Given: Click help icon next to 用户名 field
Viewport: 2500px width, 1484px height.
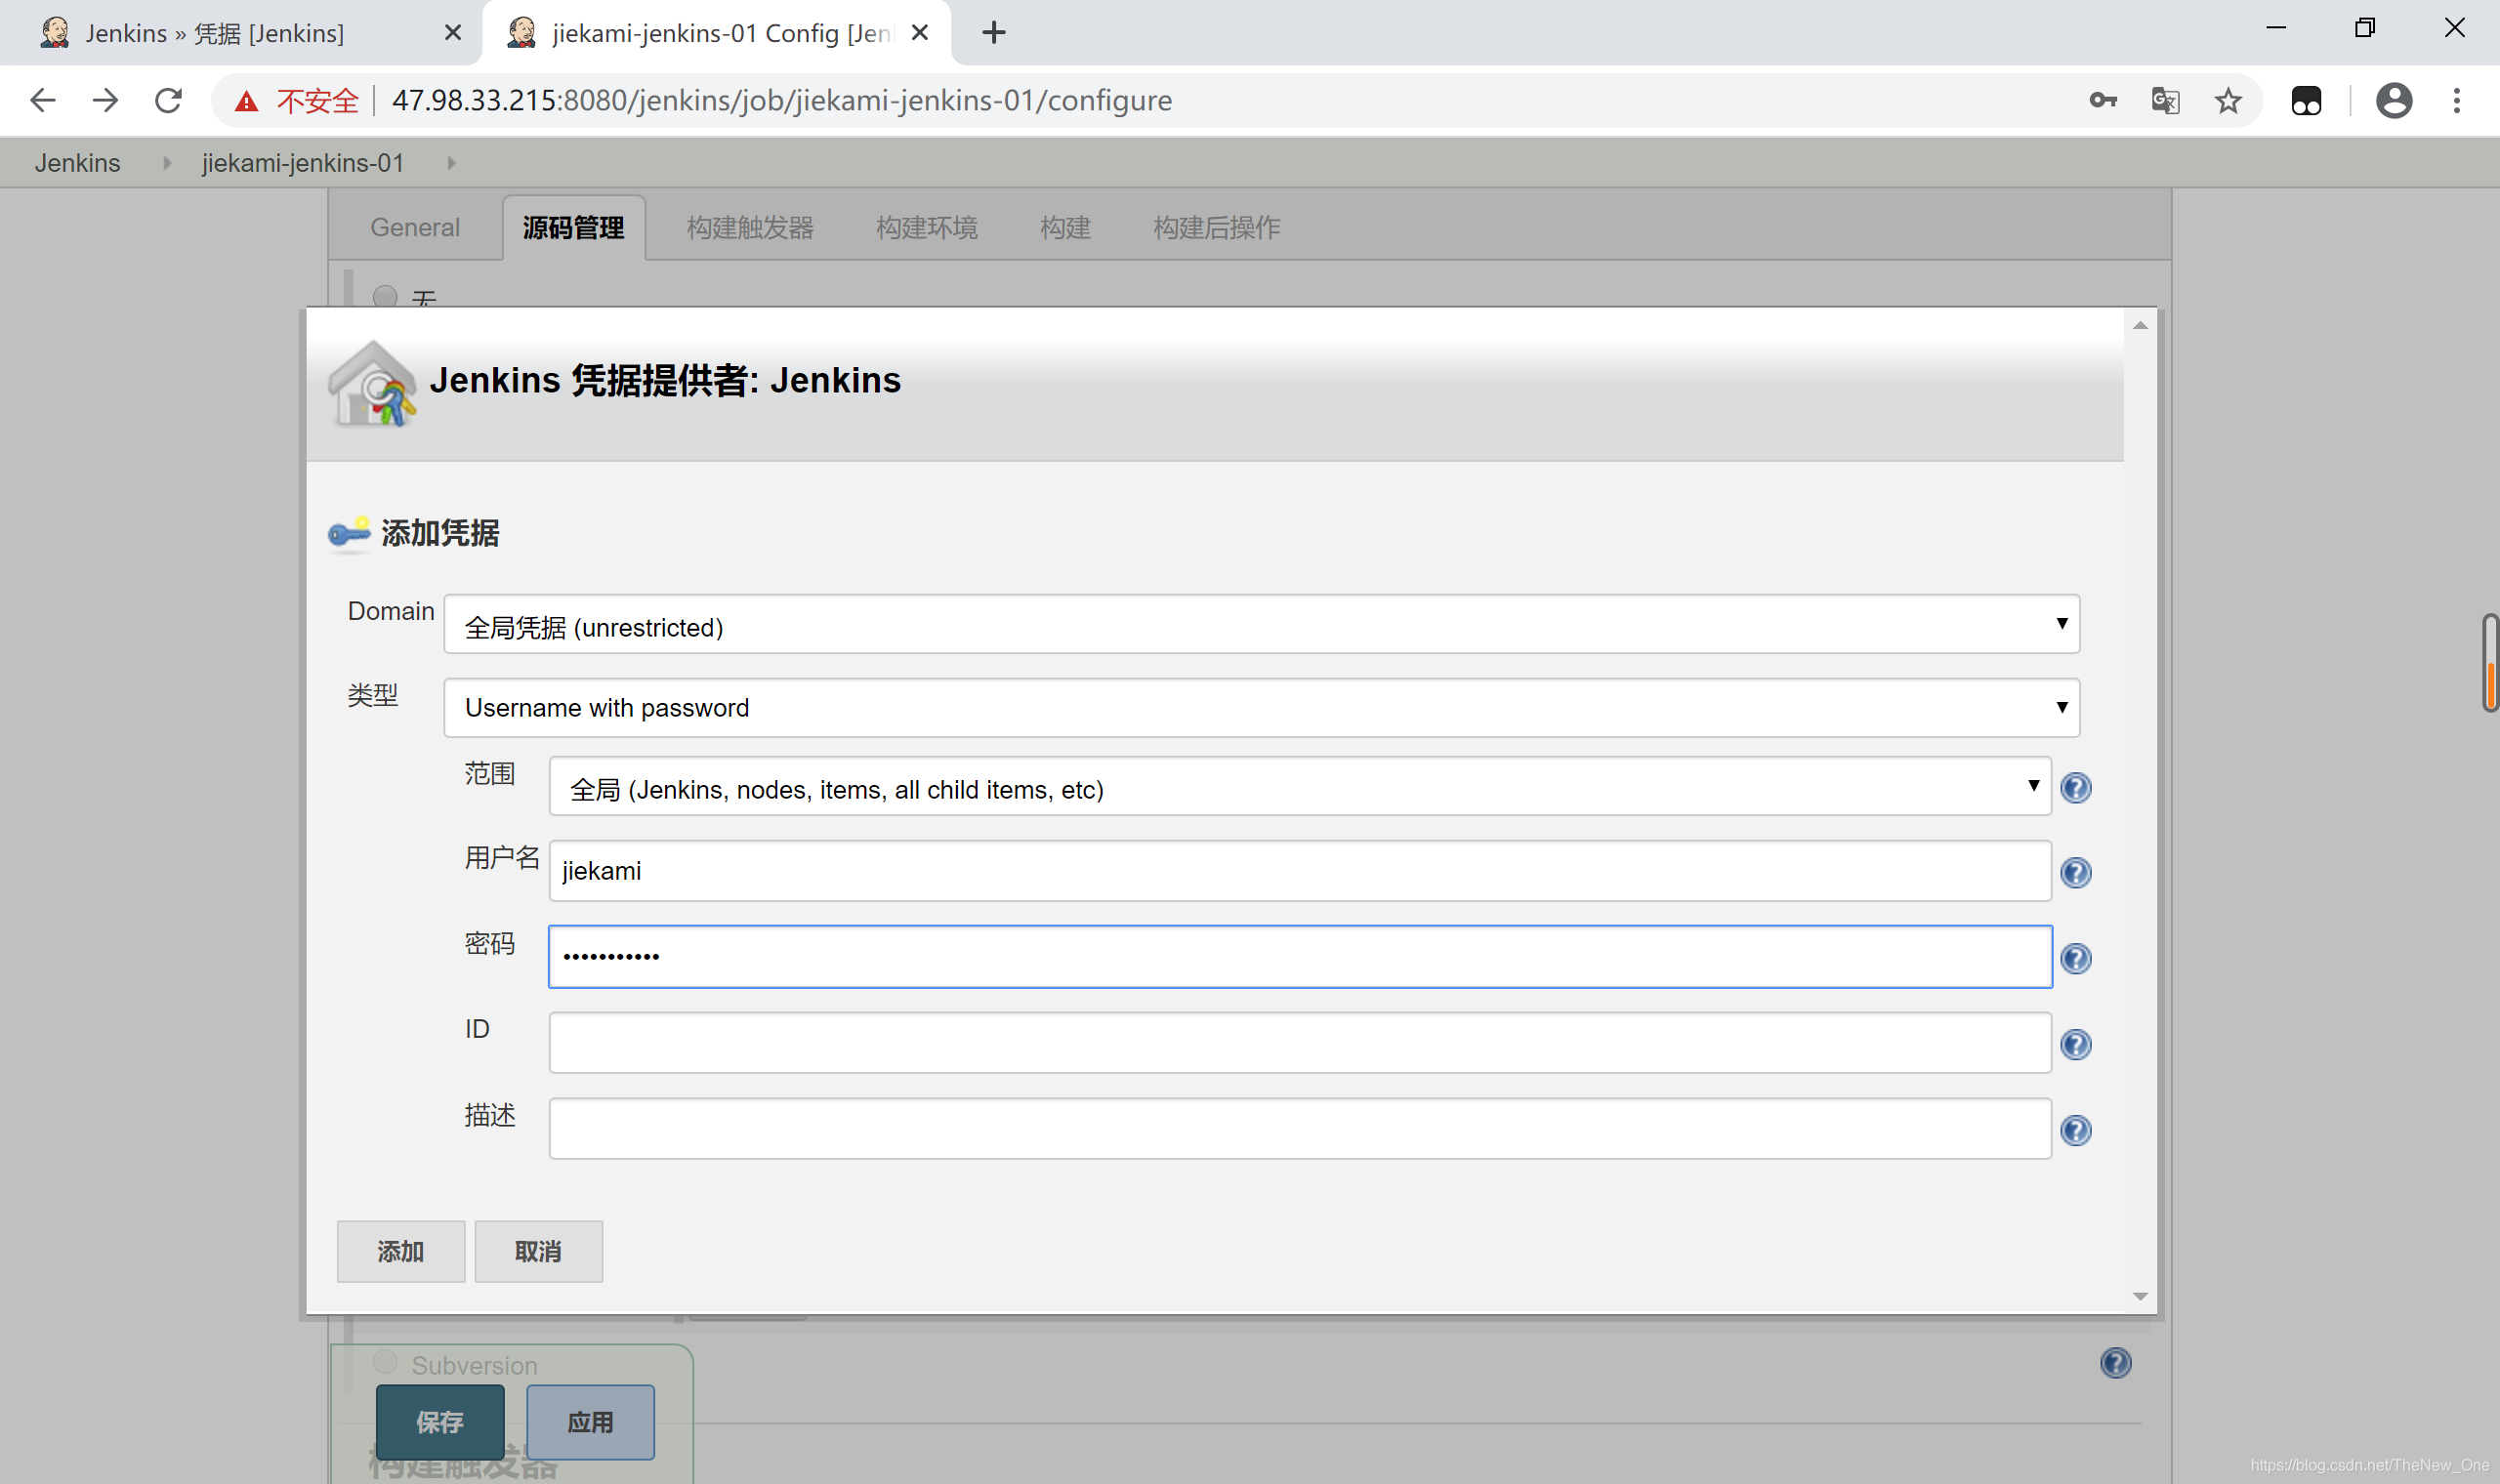Looking at the screenshot, I should point(2076,873).
